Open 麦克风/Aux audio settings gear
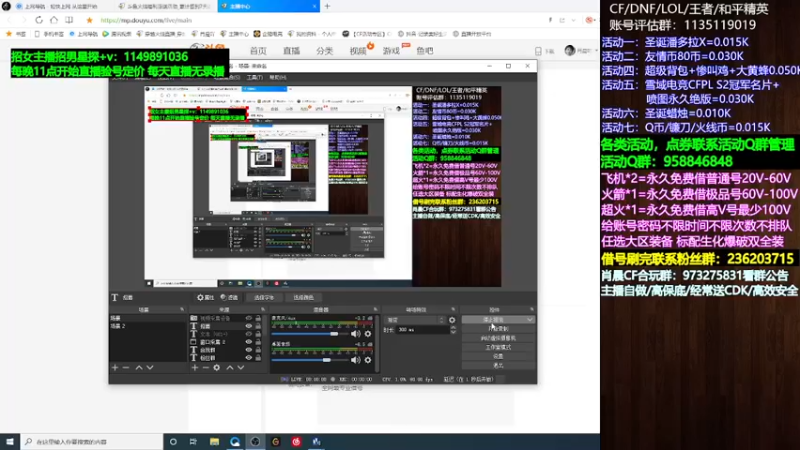Viewport: 800px width, 450px height. pyautogui.click(x=368, y=334)
